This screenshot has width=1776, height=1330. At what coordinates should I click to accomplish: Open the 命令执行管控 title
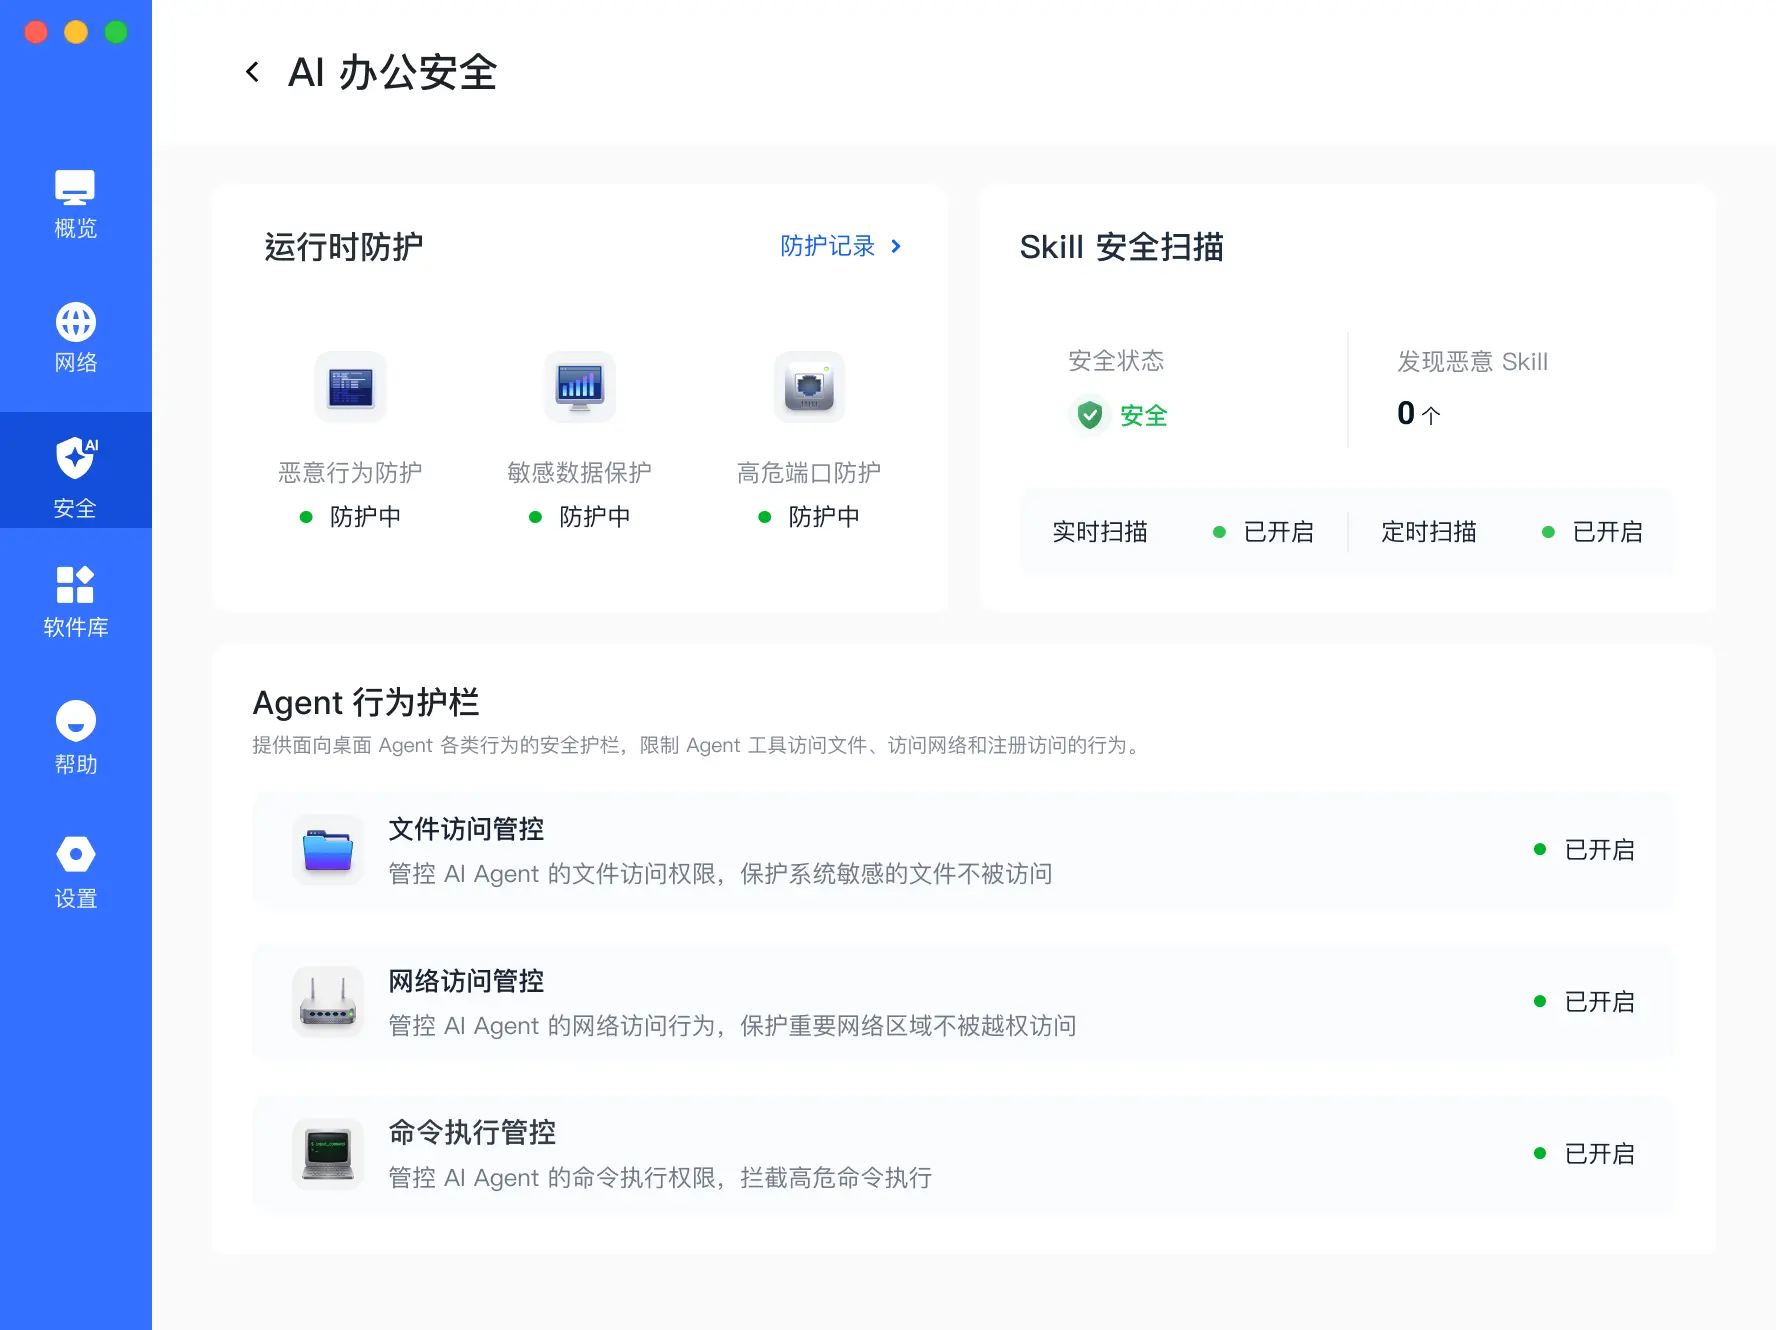pos(472,1133)
